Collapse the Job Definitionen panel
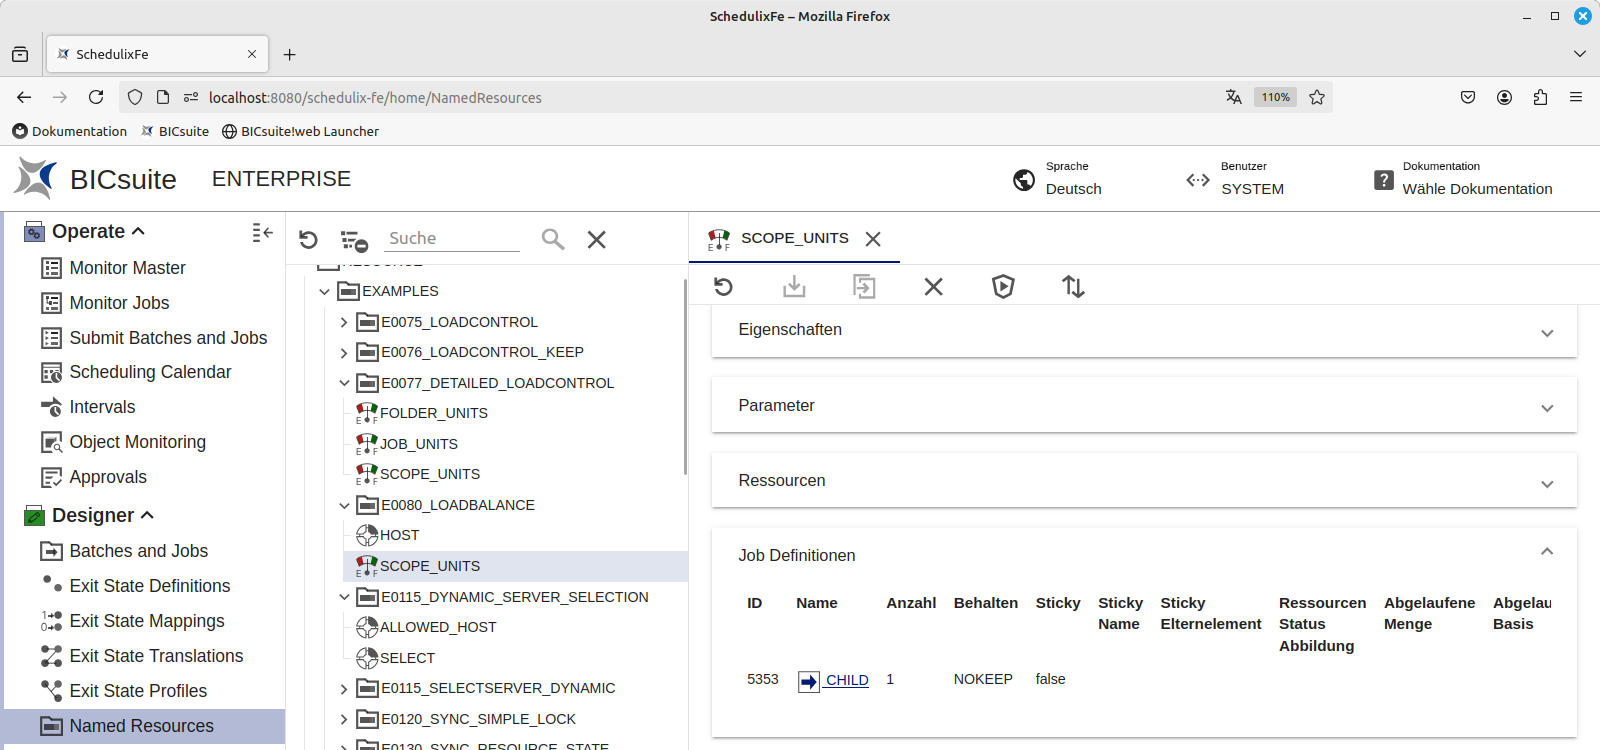Screen dimensions: 1600x750 tap(1546, 552)
